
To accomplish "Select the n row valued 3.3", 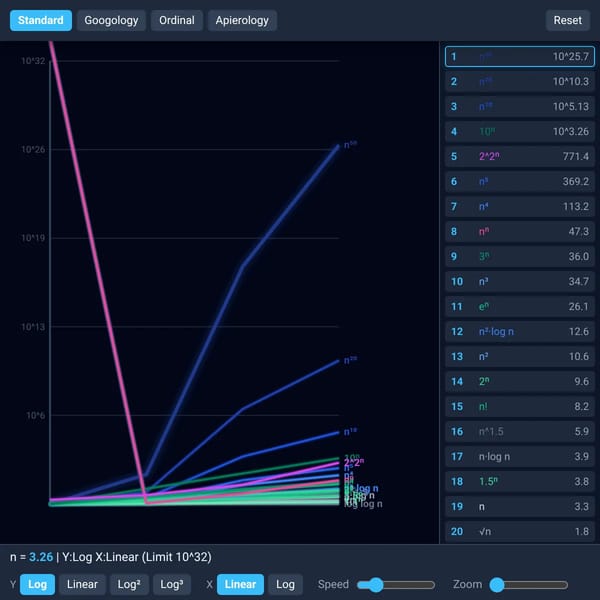I will pyautogui.click(x=520, y=507).
